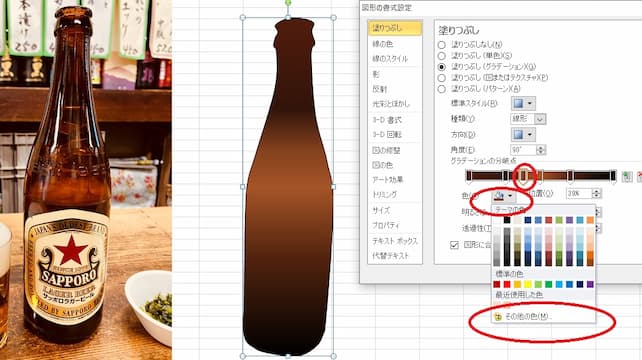Pick purple theme color in top row
642x360 pixels.
tap(570, 220)
